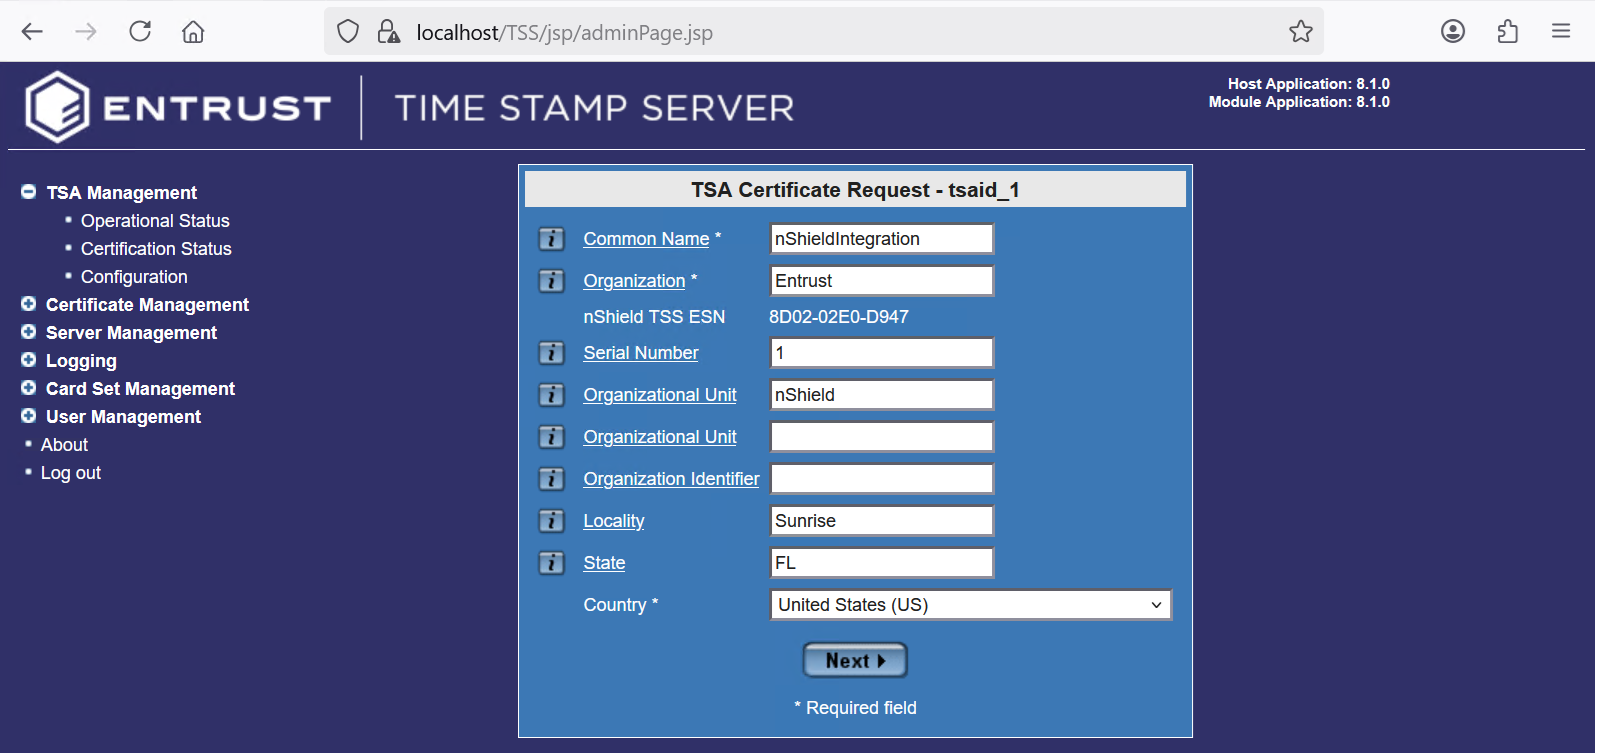This screenshot has width=1603, height=753.
Task: Click the Locality field containing Sunrise
Action: pyautogui.click(x=882, y=521)
